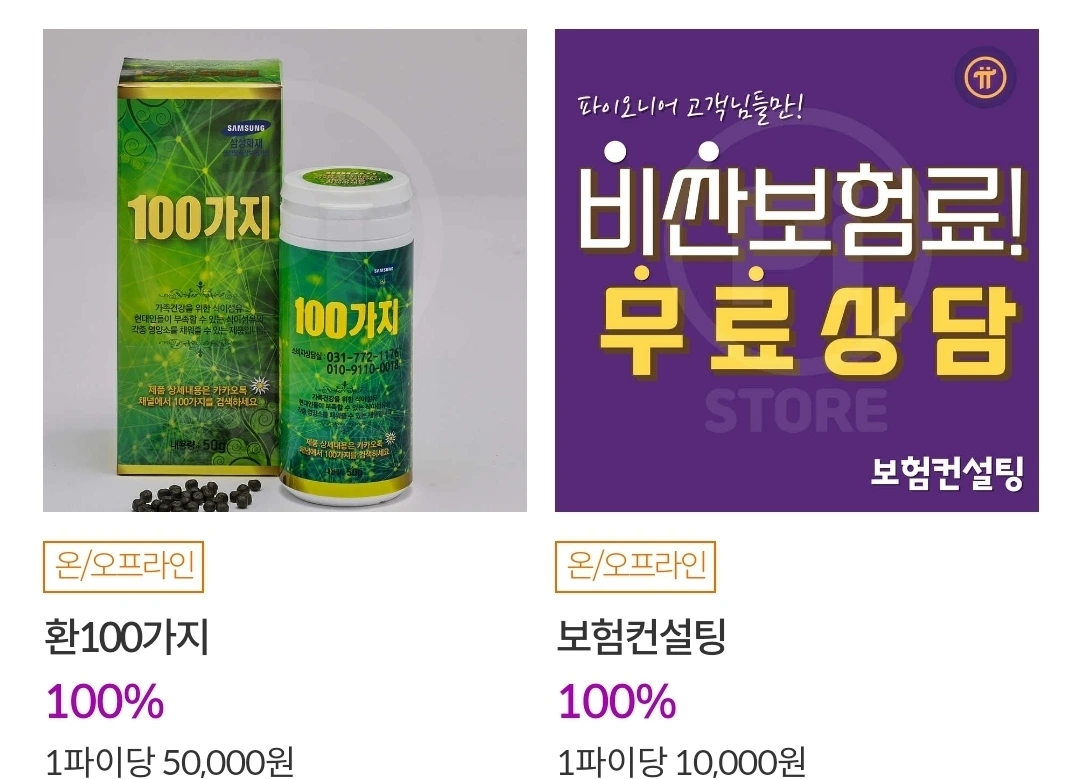Click the 1파이당 10,000원 price
1080x779 pixels.
(x=681, y=762)
